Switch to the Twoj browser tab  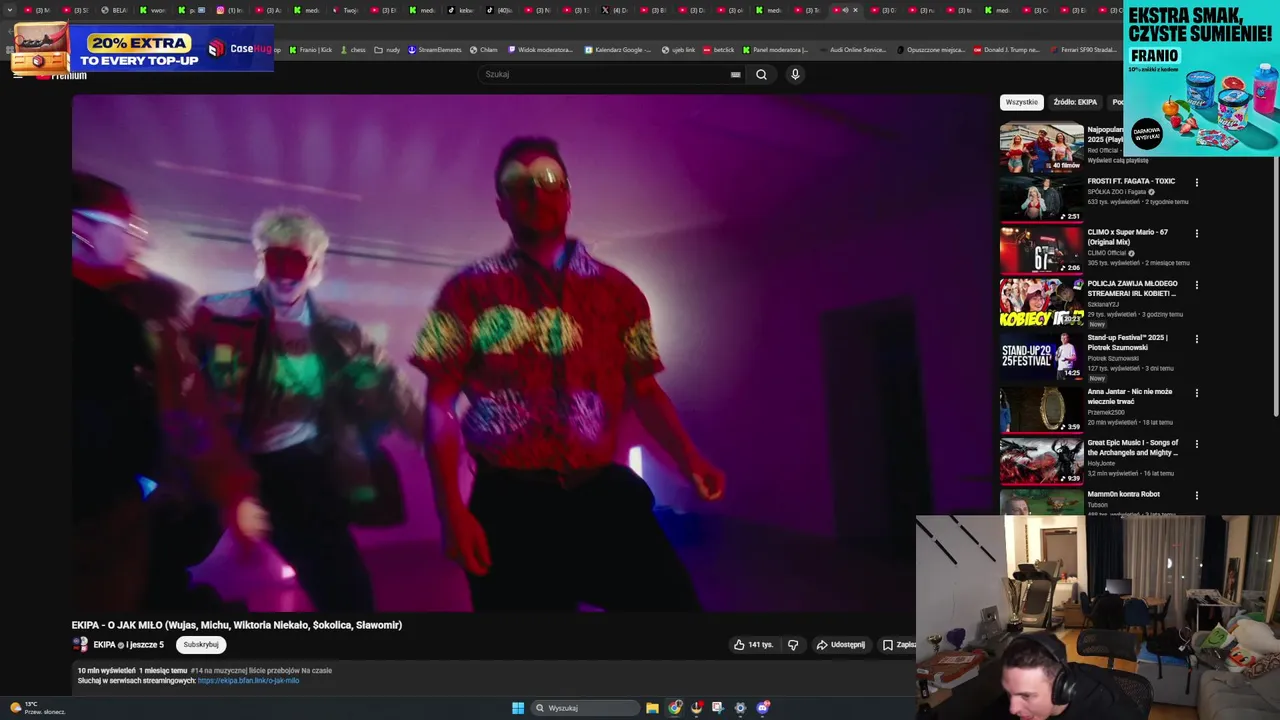point(345,10)
